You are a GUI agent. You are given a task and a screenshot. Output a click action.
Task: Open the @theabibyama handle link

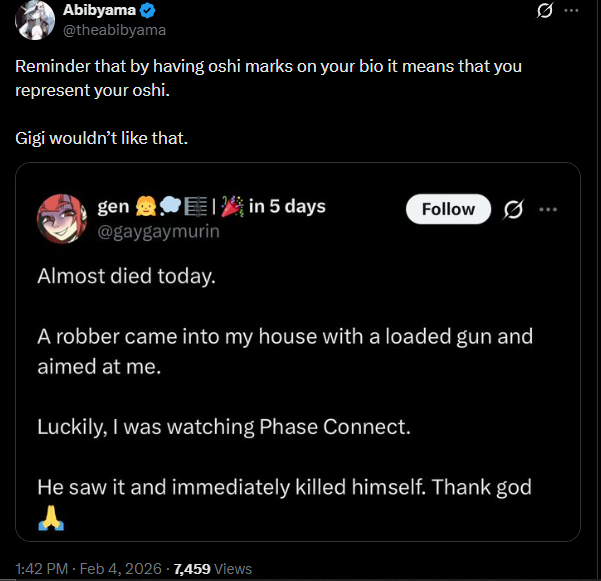115,30
